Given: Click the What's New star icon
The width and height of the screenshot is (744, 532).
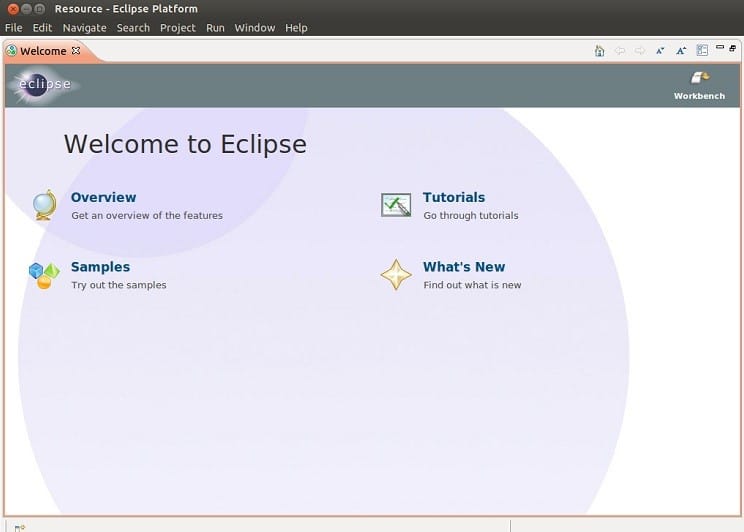Looking at the screenshot, I should (396, 274).
